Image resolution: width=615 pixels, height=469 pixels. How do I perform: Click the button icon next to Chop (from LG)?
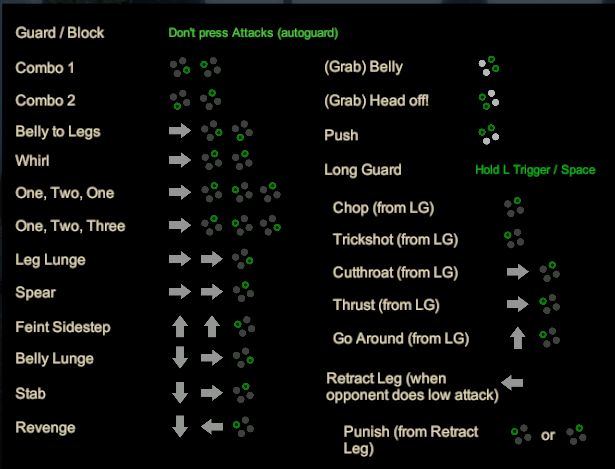[514, 207]
